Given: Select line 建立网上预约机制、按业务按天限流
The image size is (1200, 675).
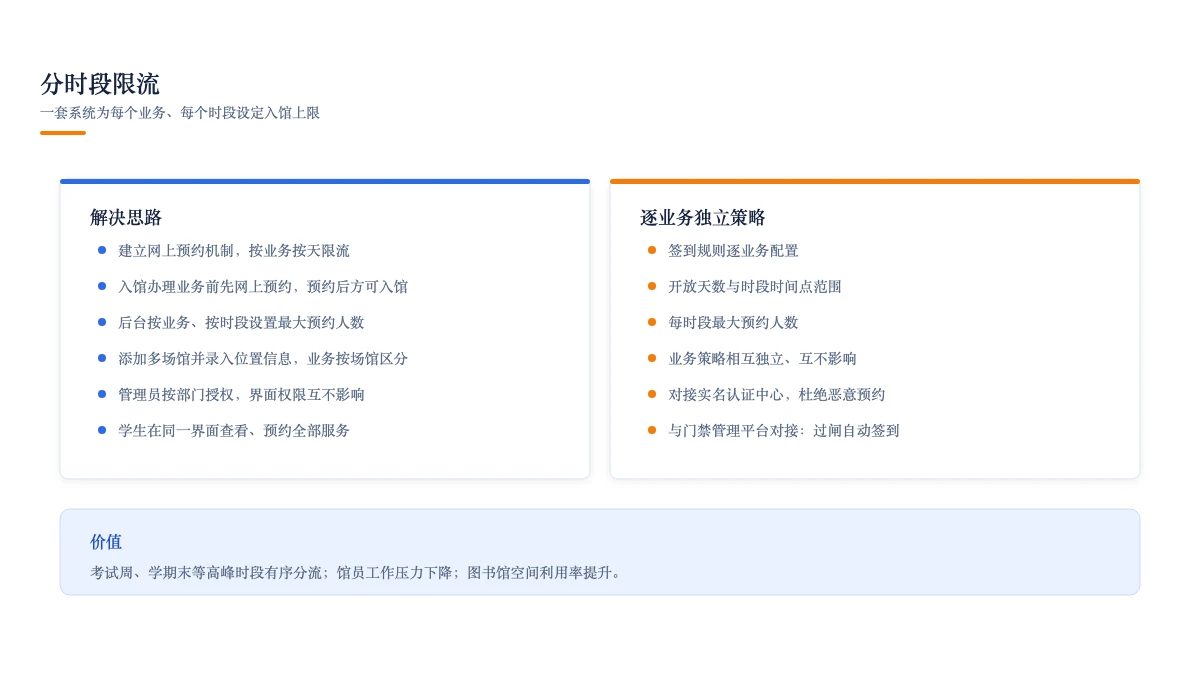Looking at the screenshot, I should pos(234,251).
